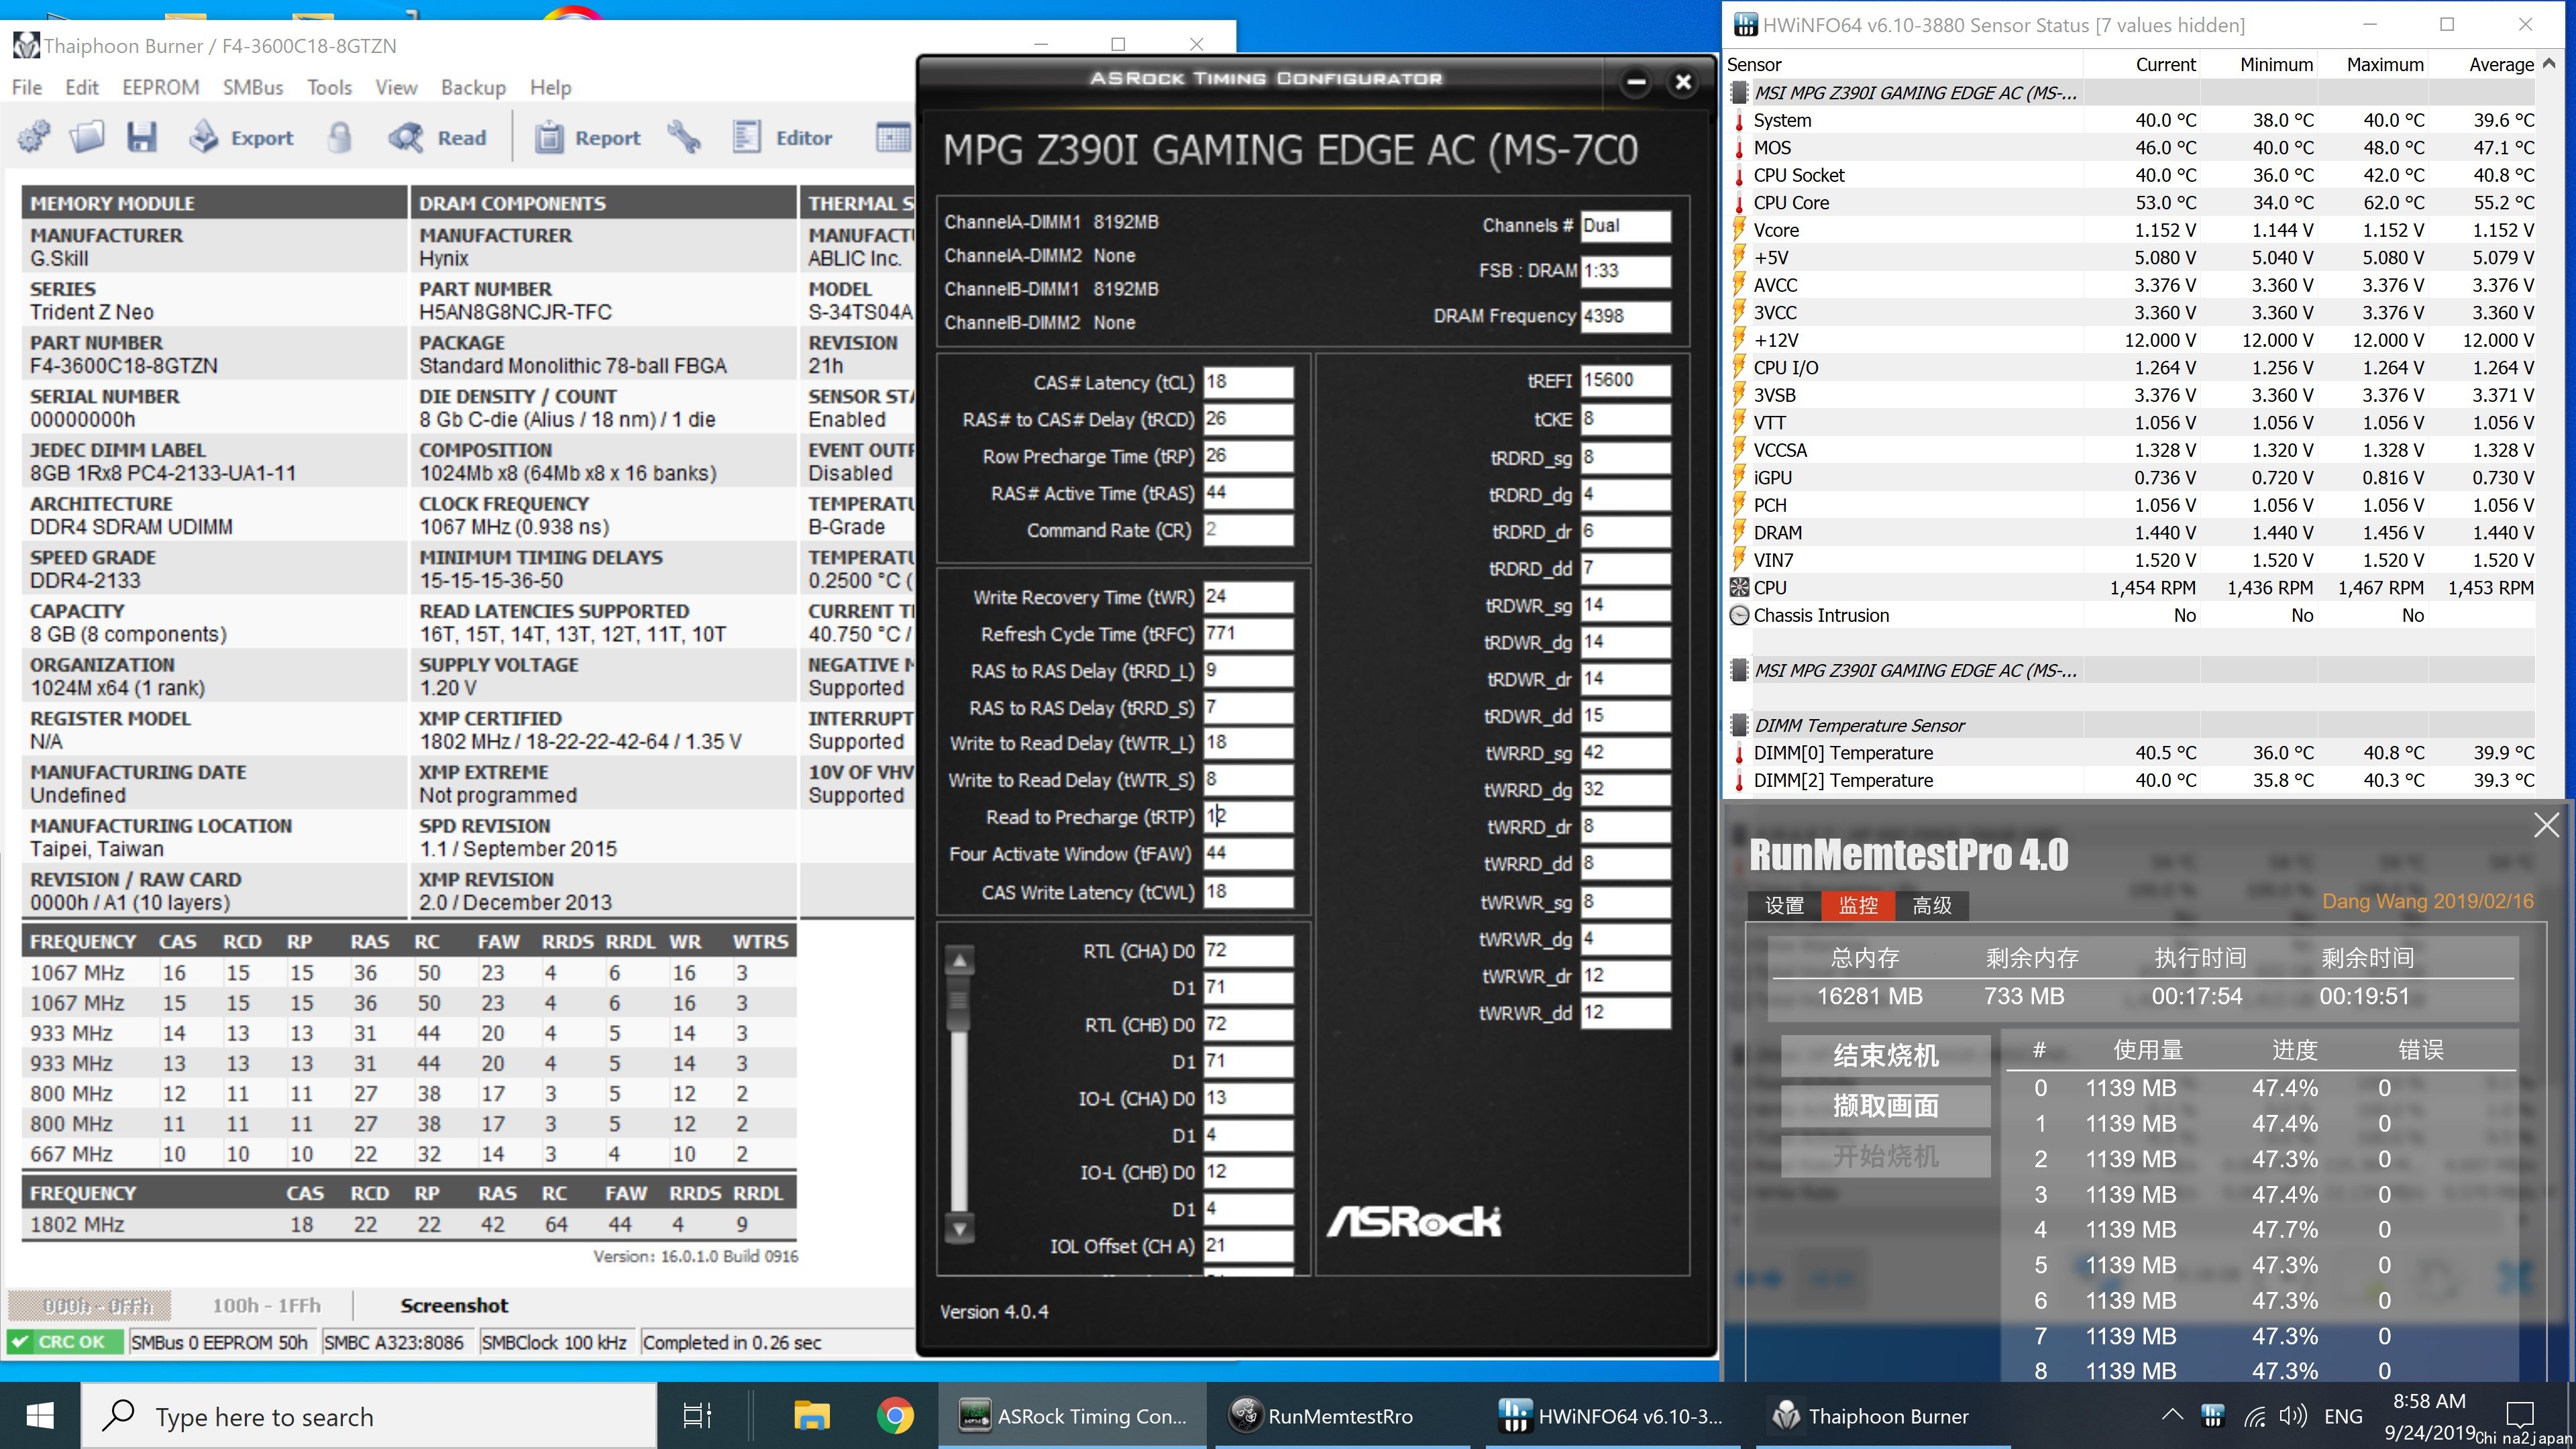2576x1449 pixels.
Task: Click the first MSI MPG Z390I sensor group header
Action: [2131, 93]
